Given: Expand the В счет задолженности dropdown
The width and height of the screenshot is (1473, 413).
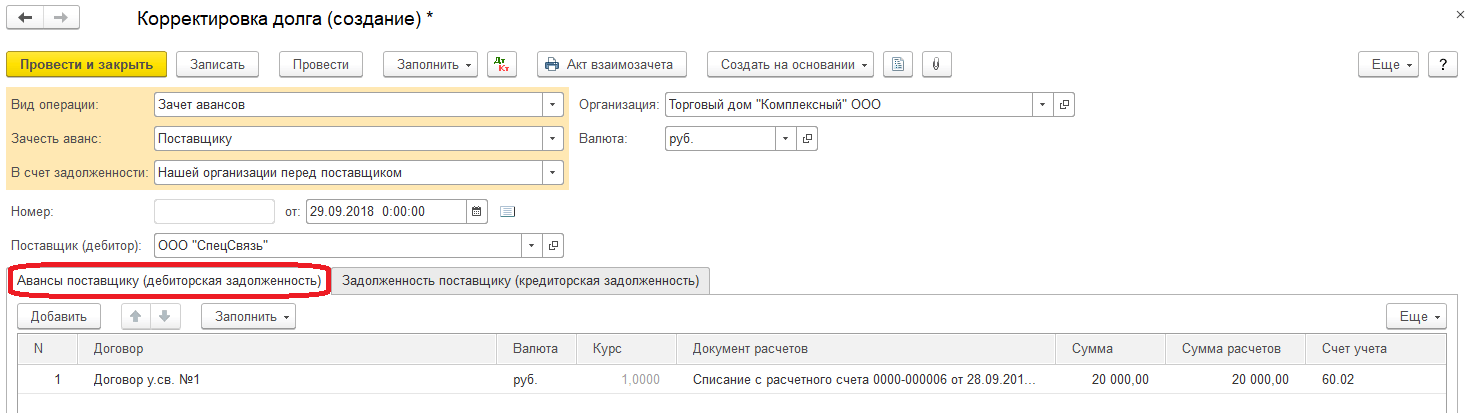Looking at the screenshot, I should 553,172.
